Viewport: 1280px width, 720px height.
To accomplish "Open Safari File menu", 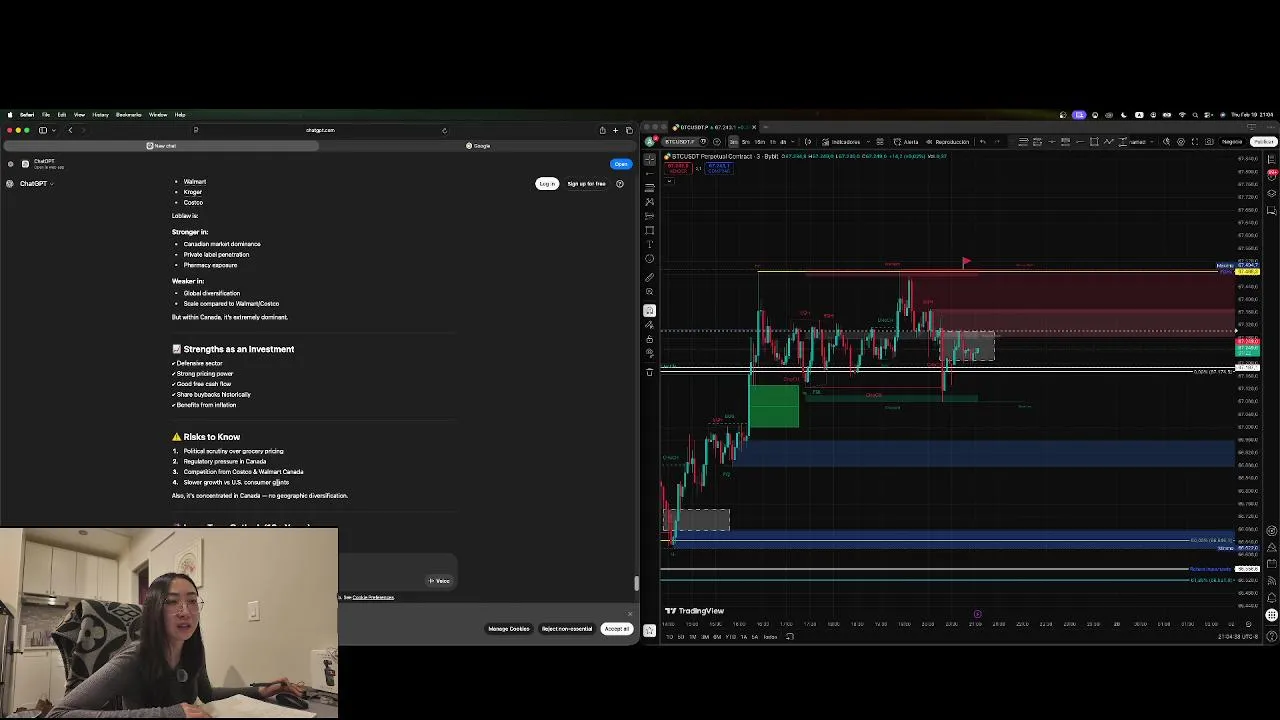I will [46, 115].
